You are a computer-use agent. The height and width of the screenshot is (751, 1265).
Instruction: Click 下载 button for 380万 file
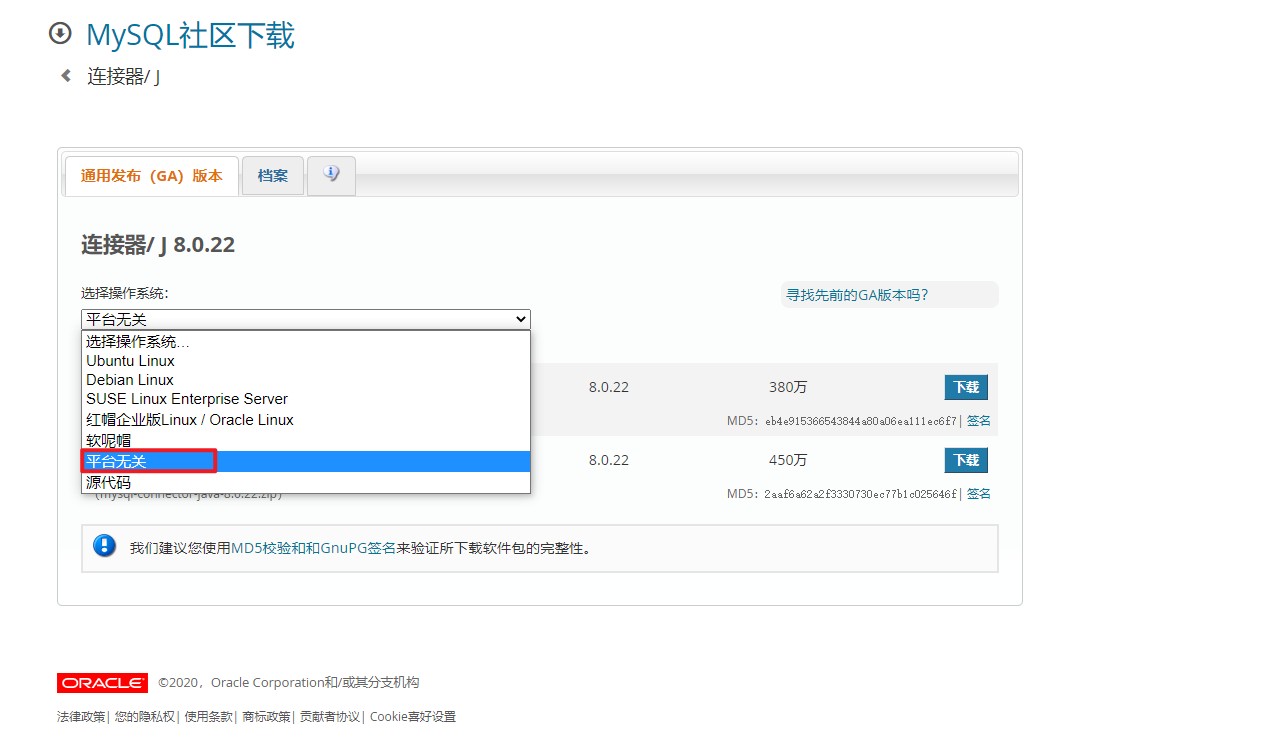click(966, 387)
